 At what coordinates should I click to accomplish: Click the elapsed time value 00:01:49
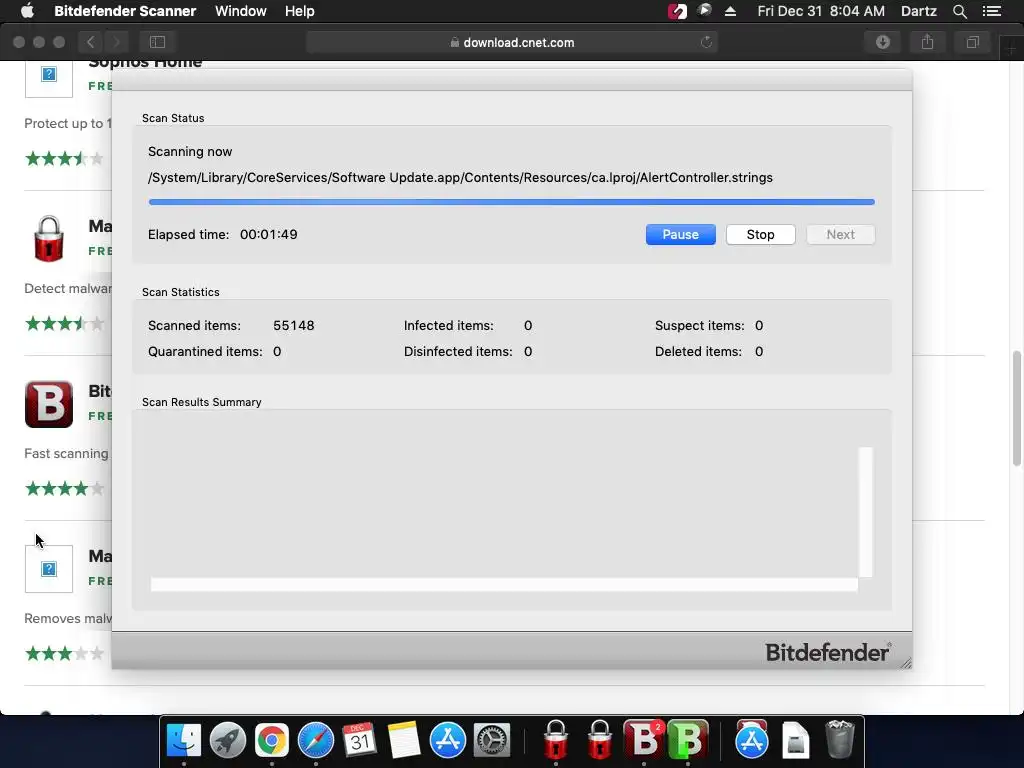pyautogui.click(x=268, y=234)
